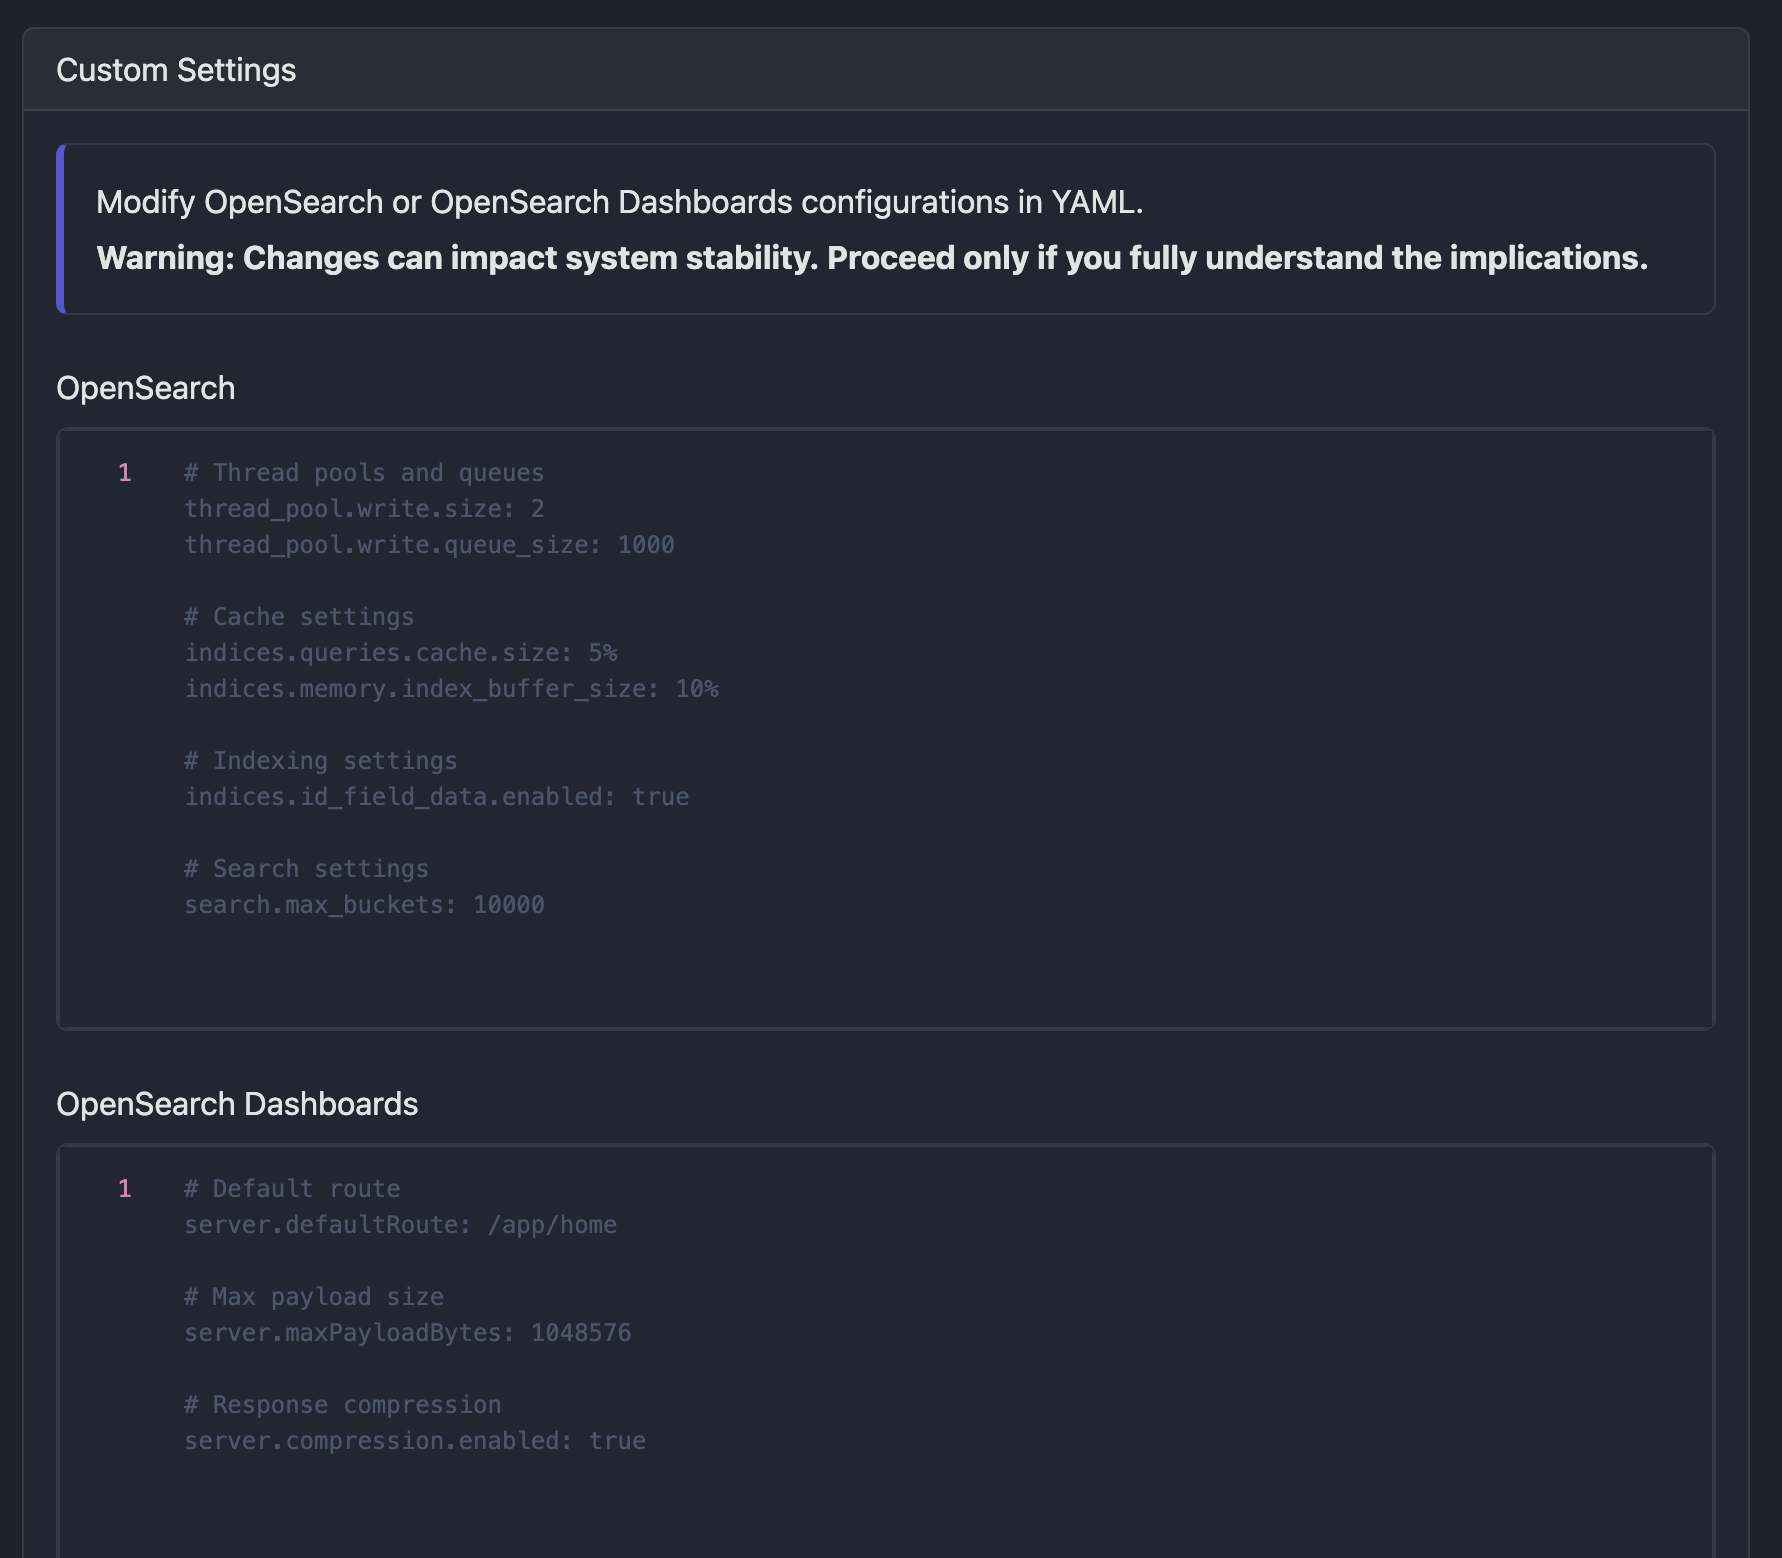Click the '# Max payload size' comment
The width and height of the screenshot is (1782, 1558).
tap(314, 1297)
